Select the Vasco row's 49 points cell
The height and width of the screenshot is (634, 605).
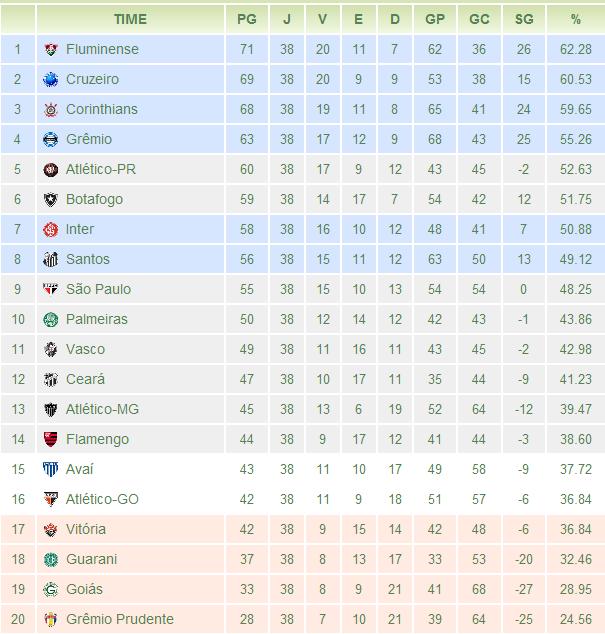click(x=247, y=349)
